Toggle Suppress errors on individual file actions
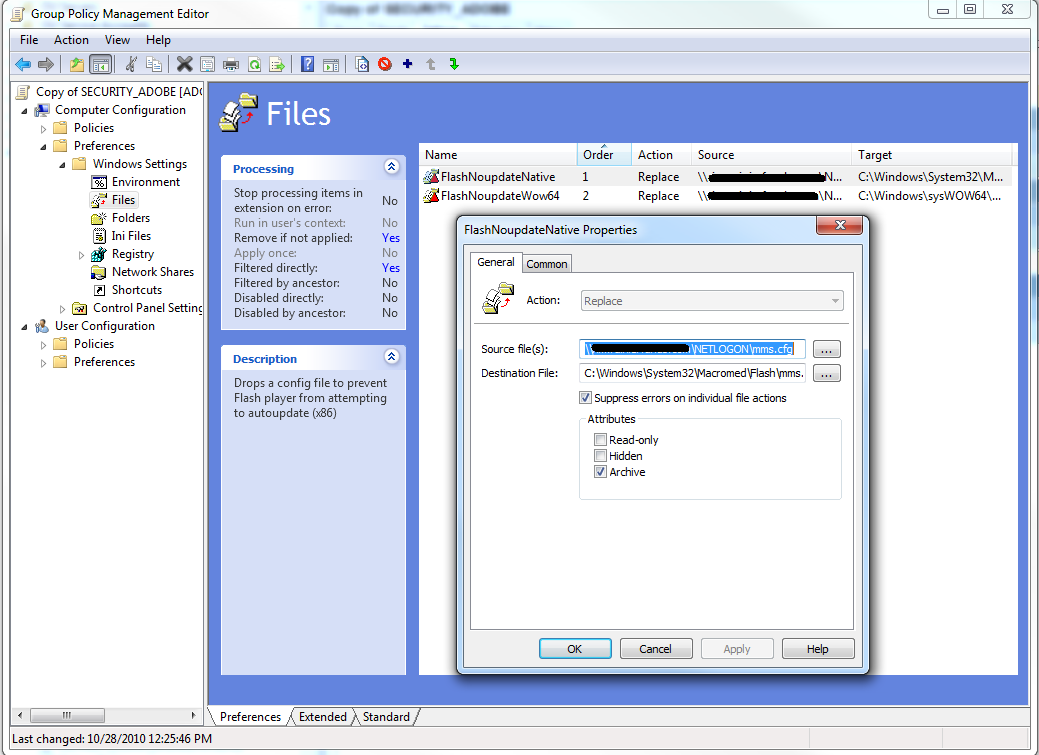 tap(585, 398)
